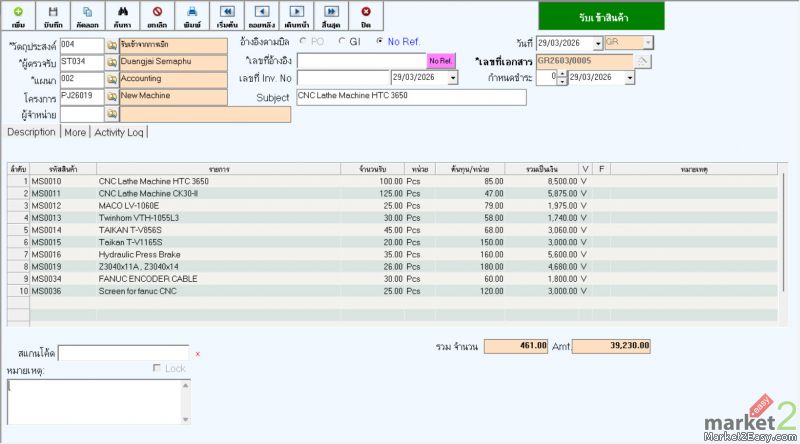This screenshot has width=800, height=444.
Task: Open the Activity Log tab
Action: coord(119,132)
